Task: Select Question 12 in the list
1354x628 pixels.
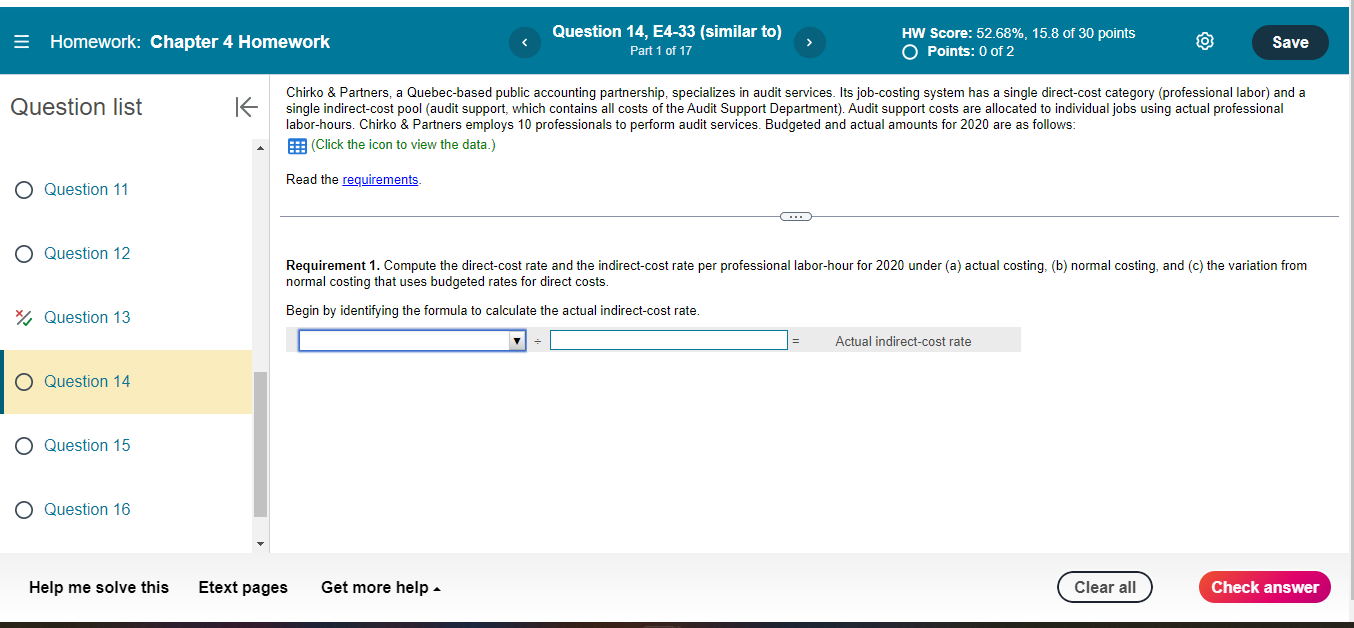Action: tap(86, 253)
